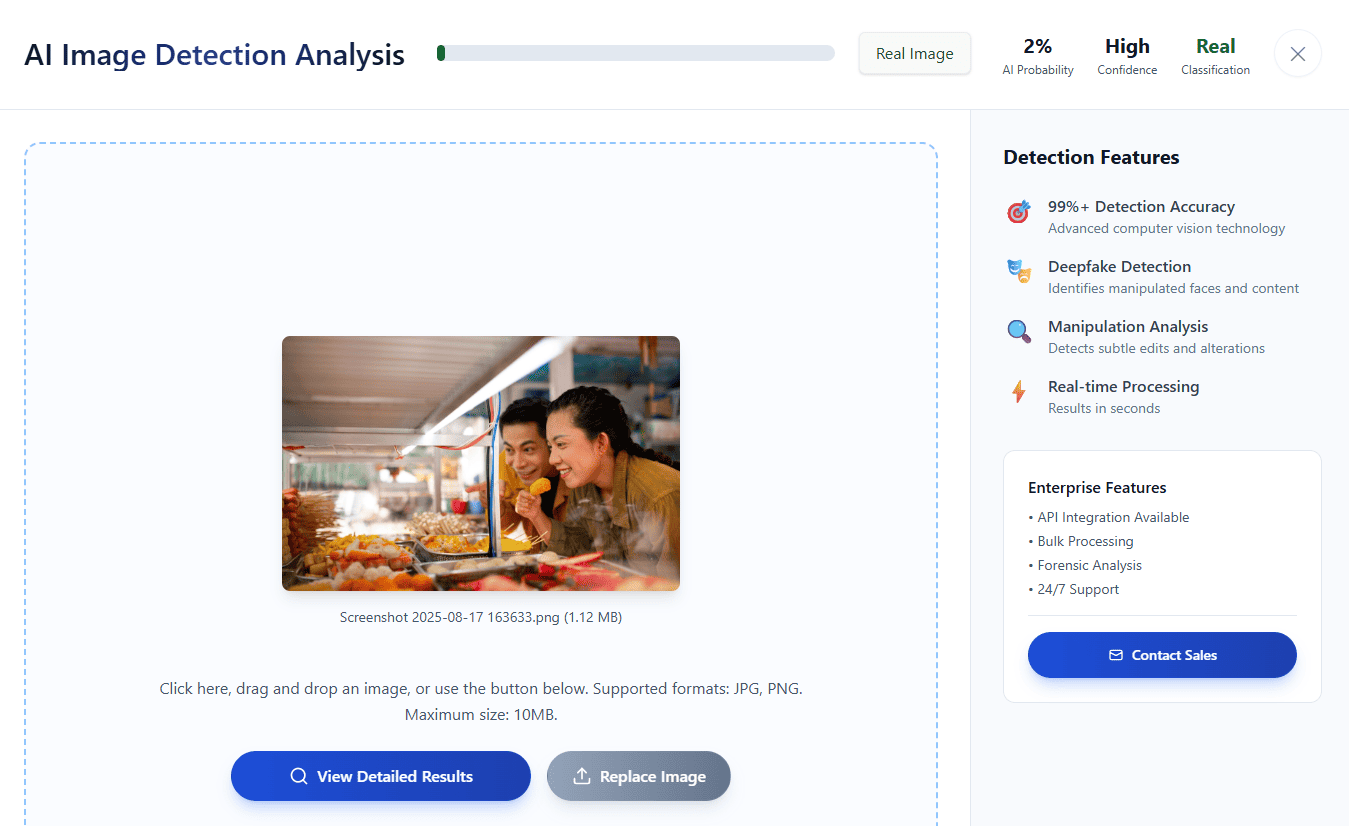The width and height of the screenshot is (1349, 826).
Task: Click the 'Deepfake Detection' feature title
Action: tap(1119, 267)
